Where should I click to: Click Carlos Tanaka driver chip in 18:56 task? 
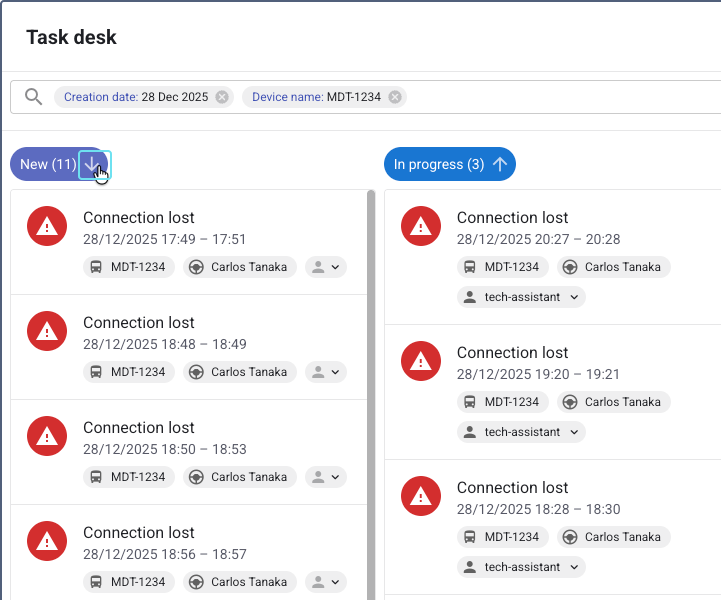click(x=240, y=582)
